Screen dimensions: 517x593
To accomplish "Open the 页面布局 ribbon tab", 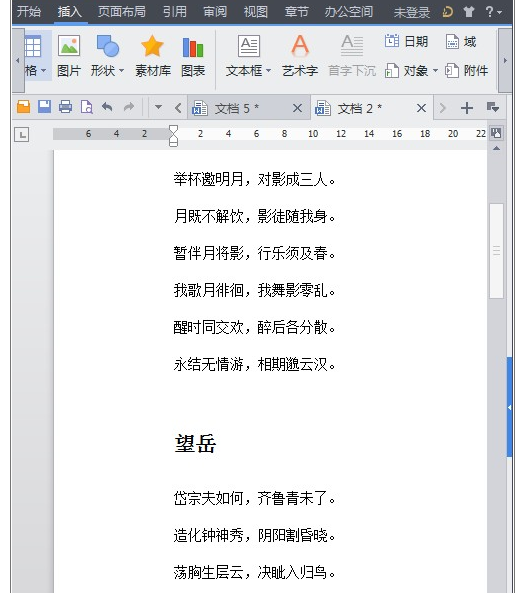I will [x=121, y=11].
